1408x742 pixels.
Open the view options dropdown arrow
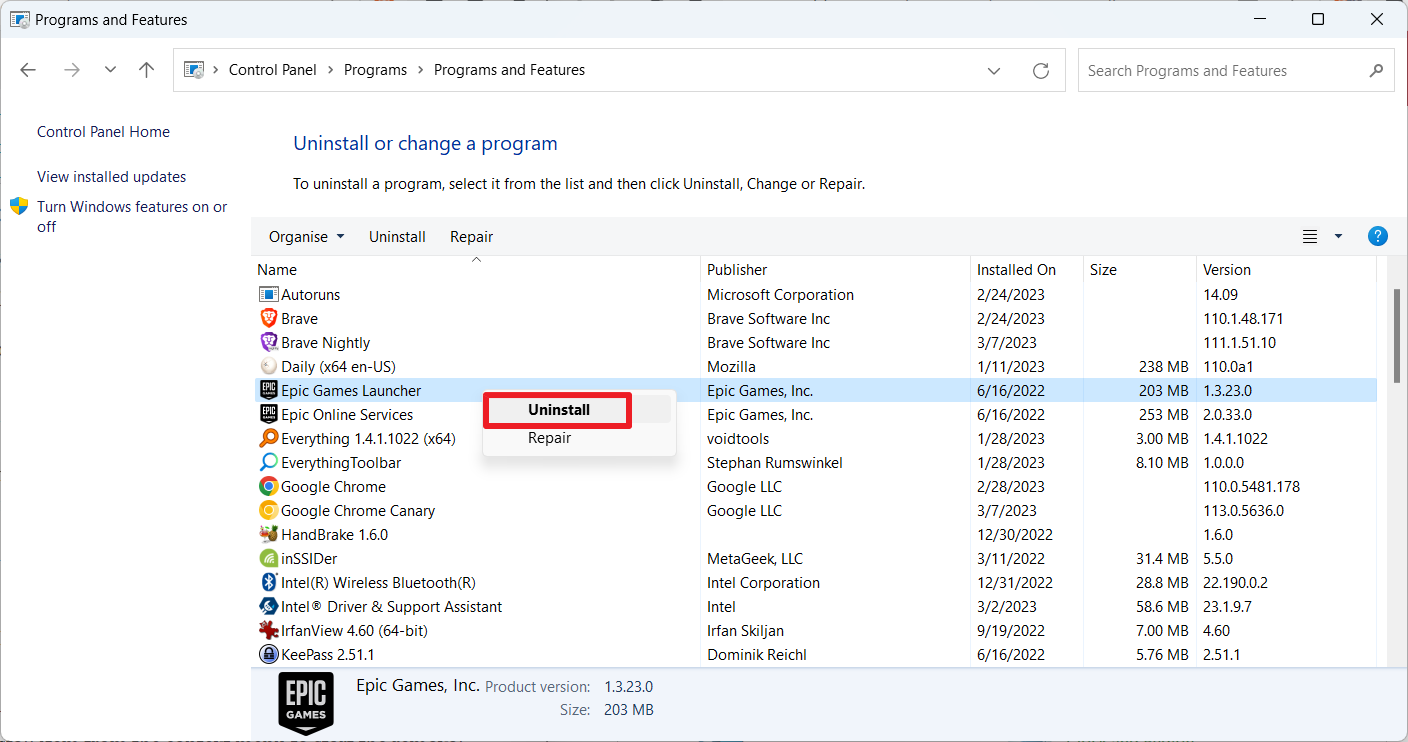pos(1338,237)
